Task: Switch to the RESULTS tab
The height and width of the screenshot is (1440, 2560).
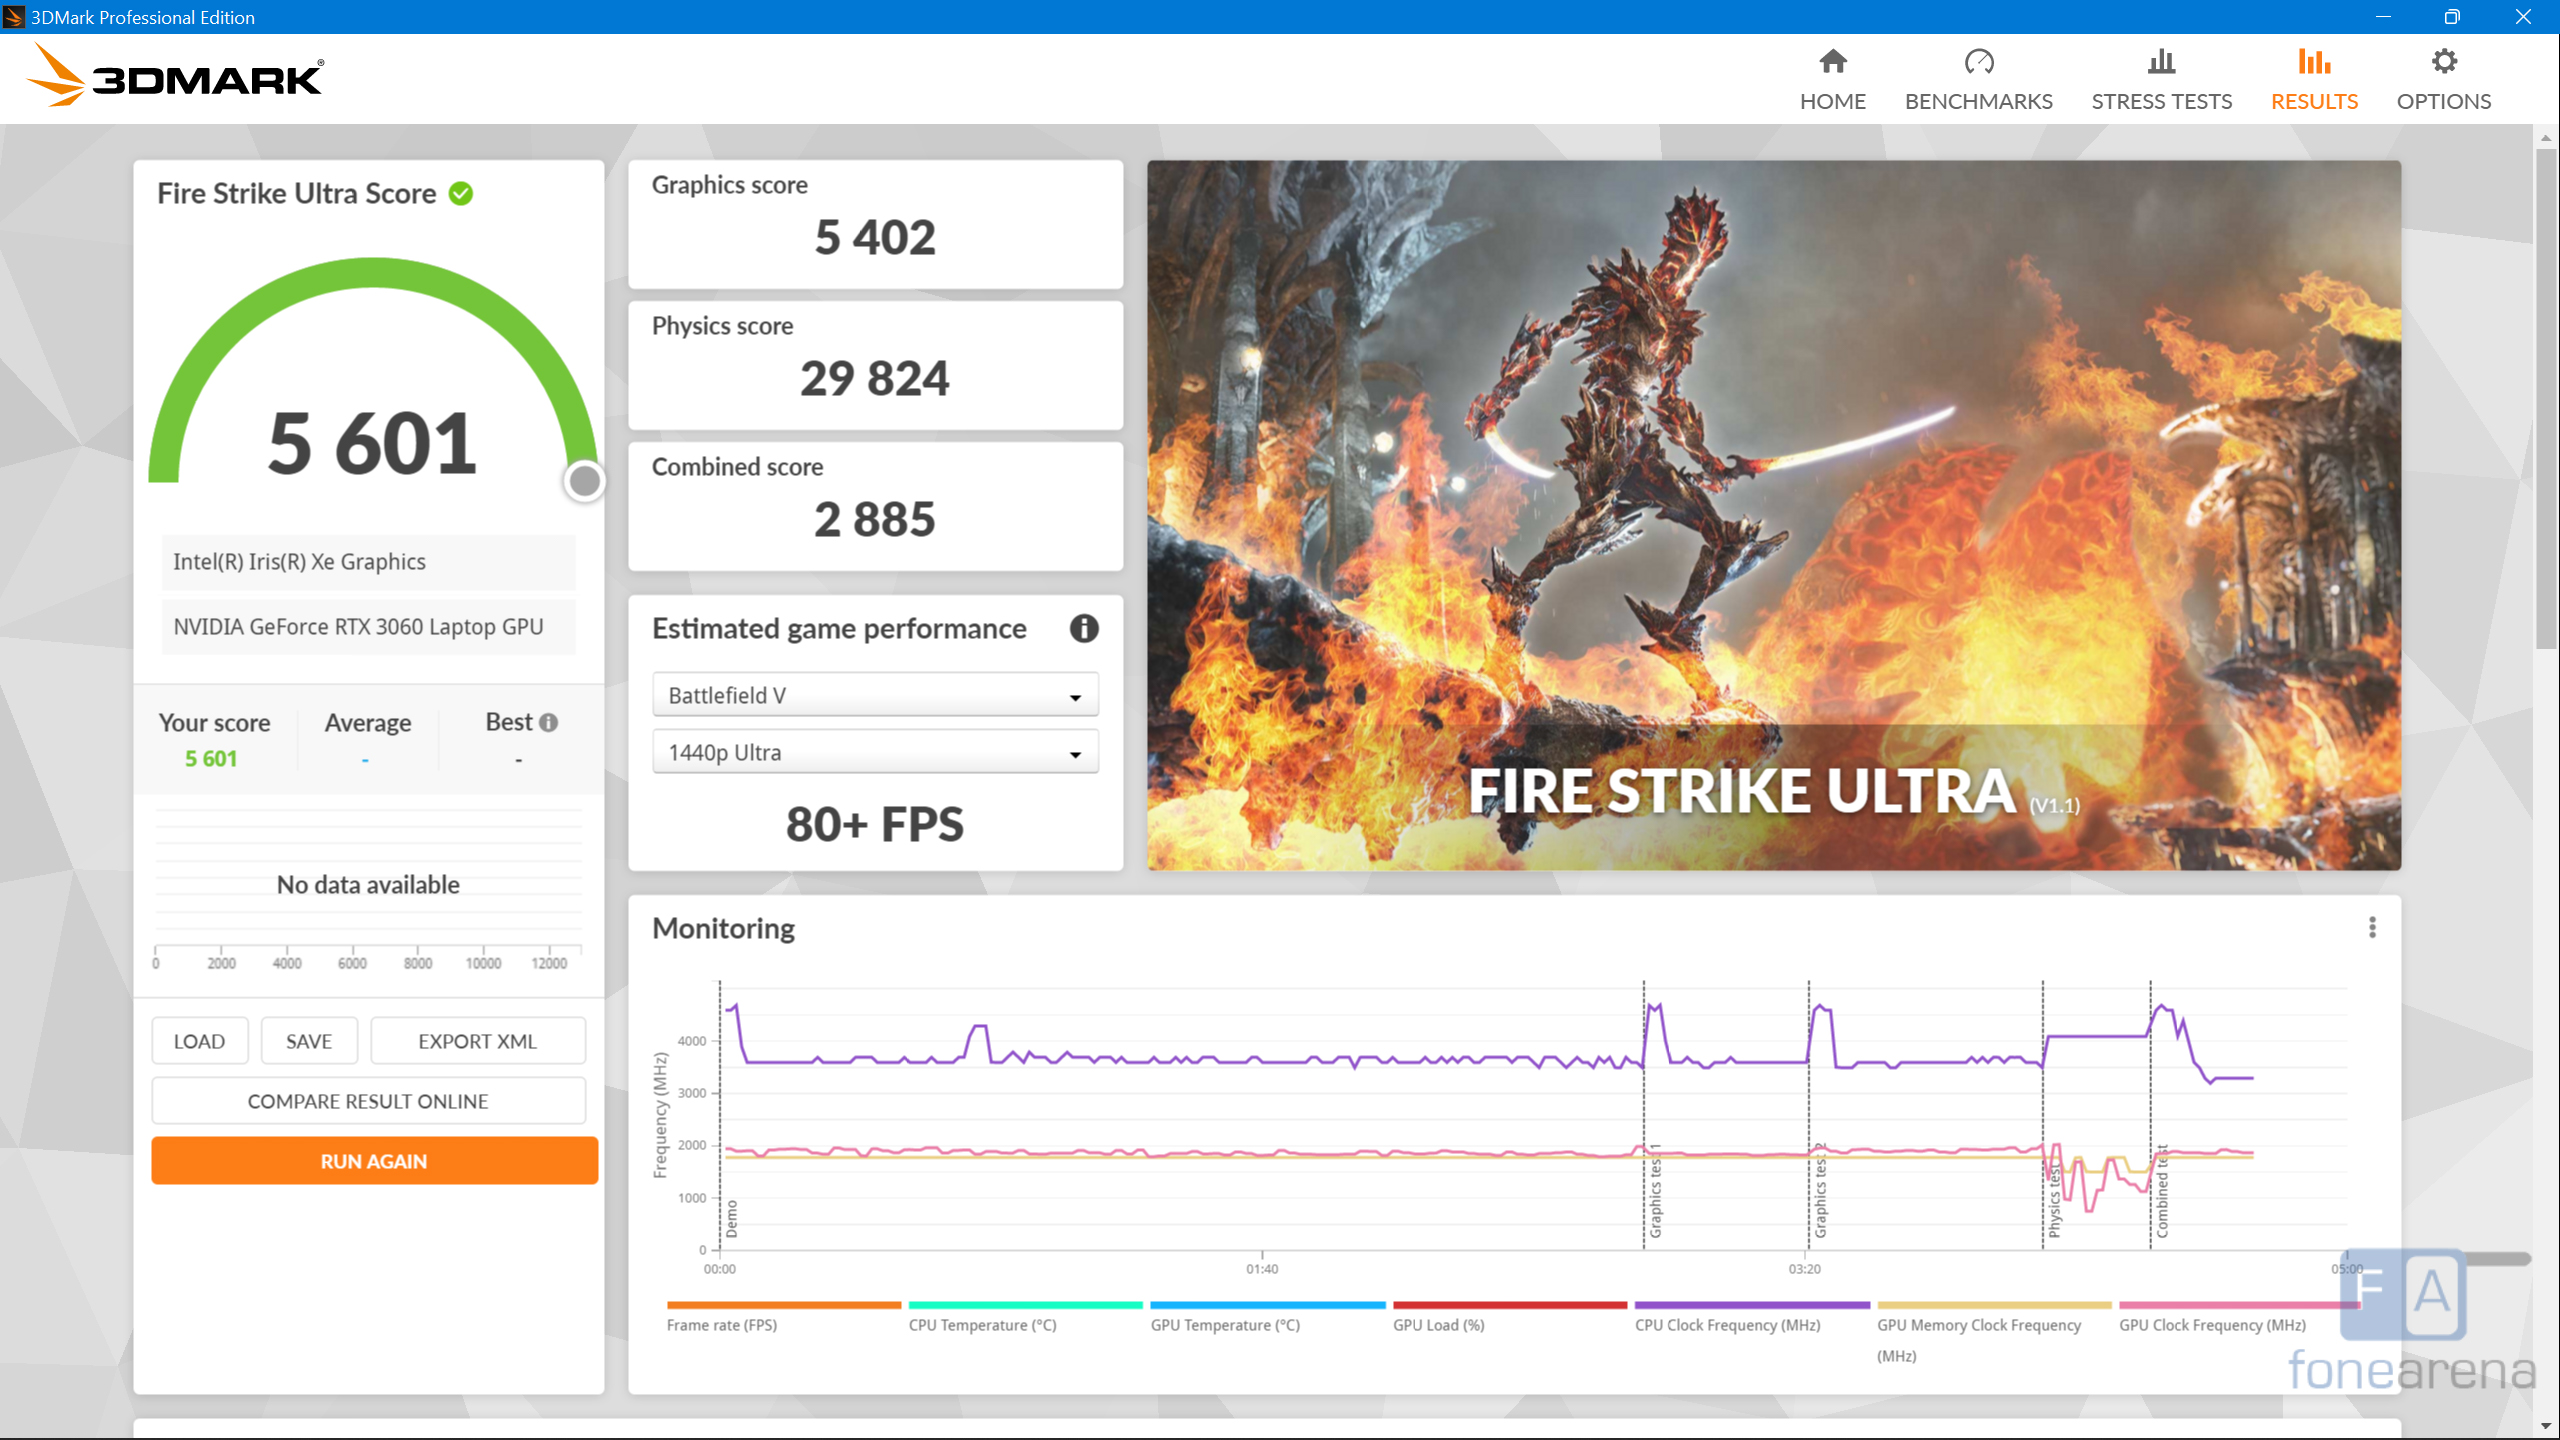Action: click(2314, 101)
